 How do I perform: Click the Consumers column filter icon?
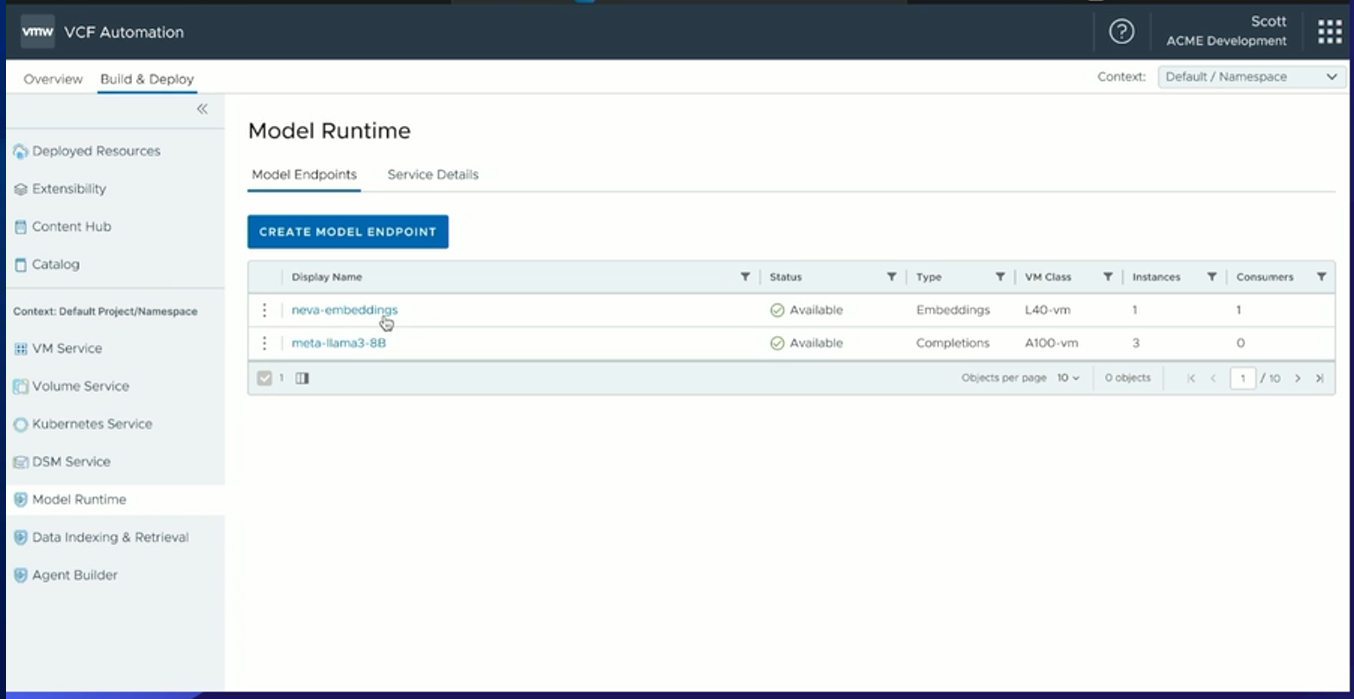[x=1321, y=277]
